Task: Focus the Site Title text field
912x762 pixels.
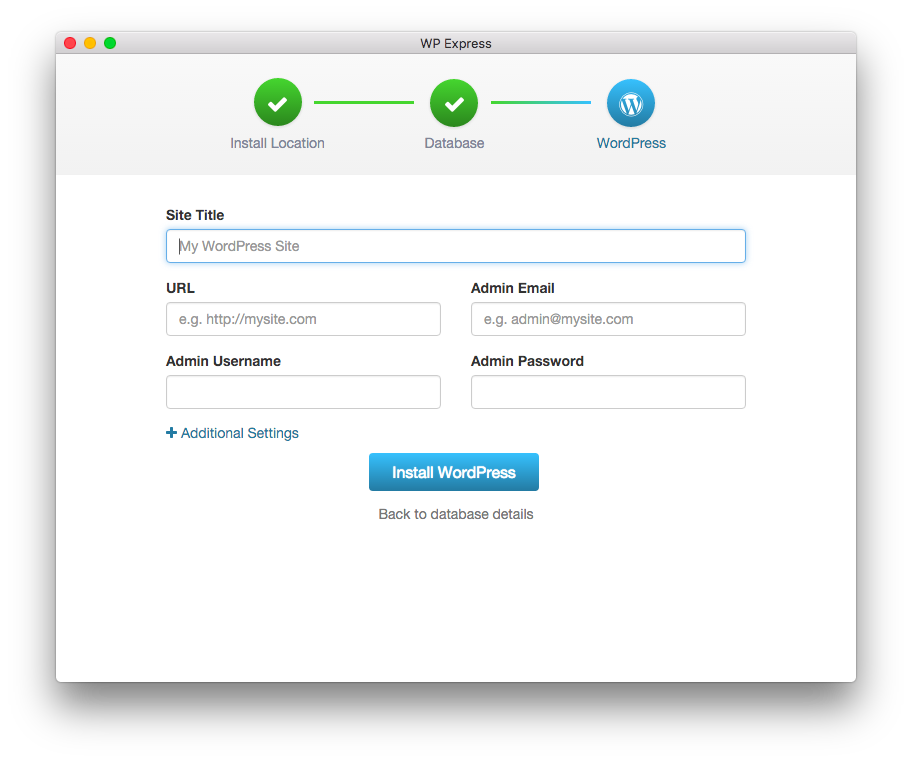Action: coord(456,246)
